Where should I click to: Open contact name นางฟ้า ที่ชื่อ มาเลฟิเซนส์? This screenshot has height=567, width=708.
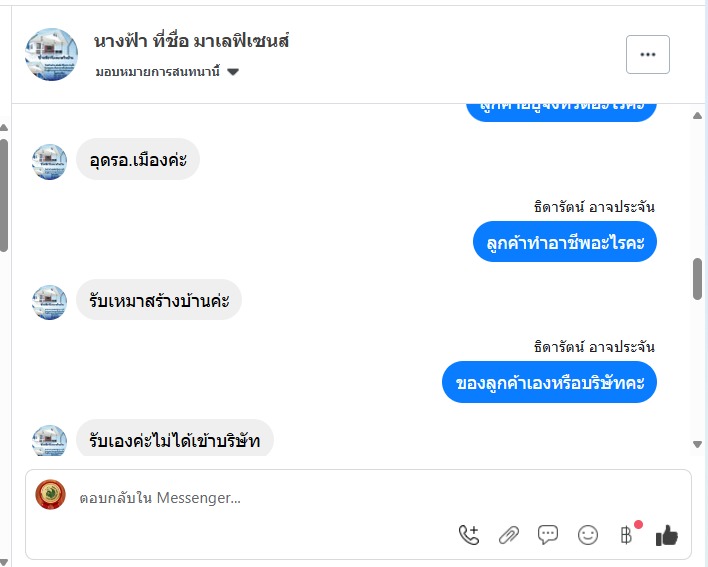pyautogui.click(x=191, y=42)
